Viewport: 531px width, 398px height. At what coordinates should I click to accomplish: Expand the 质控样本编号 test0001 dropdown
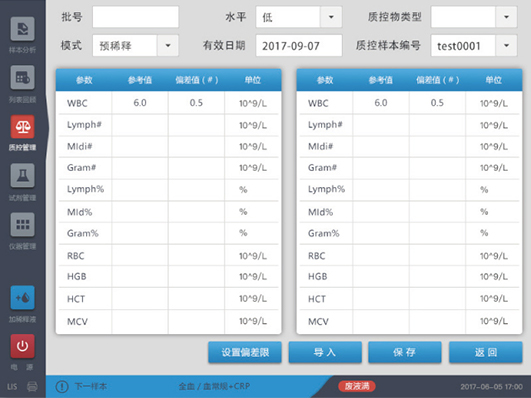(506, 45)
